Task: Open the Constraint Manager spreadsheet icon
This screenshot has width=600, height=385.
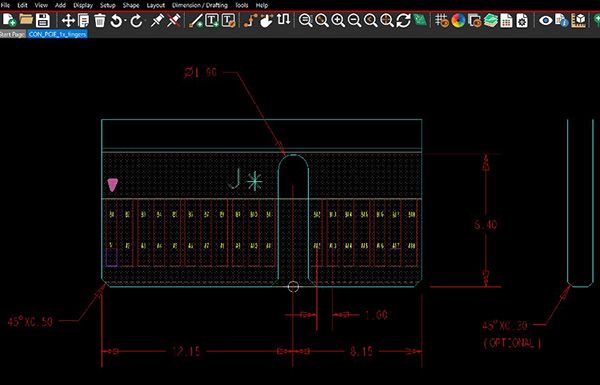Action: pyautogui.click(x=506, y=20)
